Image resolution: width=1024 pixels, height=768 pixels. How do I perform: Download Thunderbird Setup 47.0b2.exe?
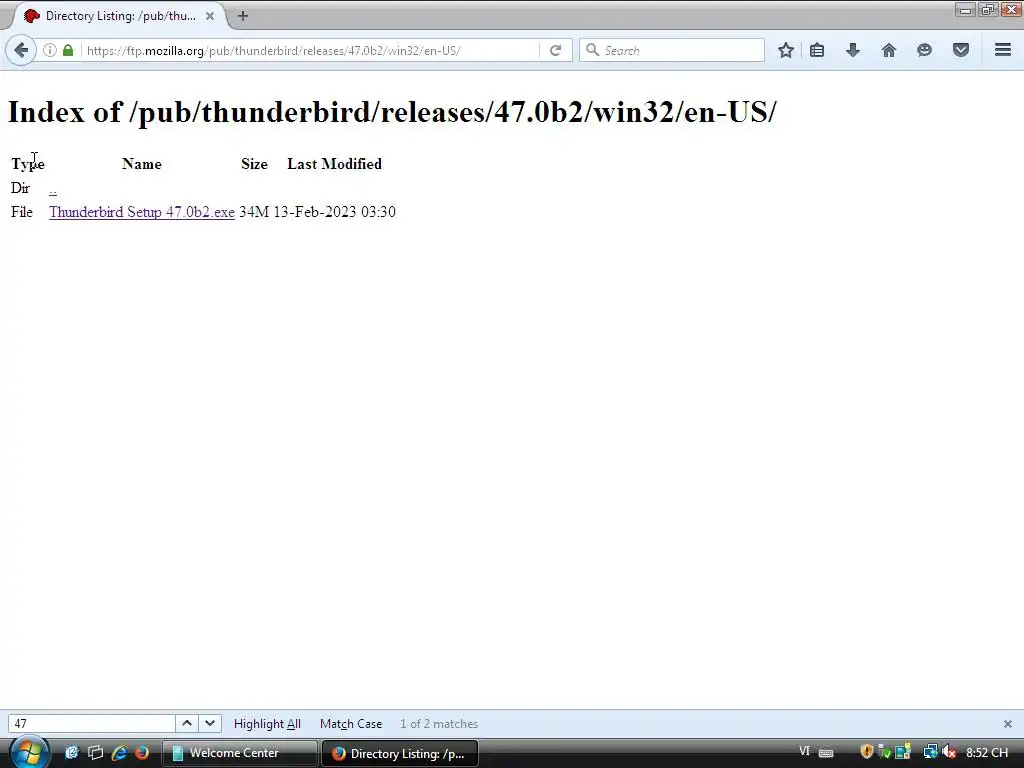[142, 212]
